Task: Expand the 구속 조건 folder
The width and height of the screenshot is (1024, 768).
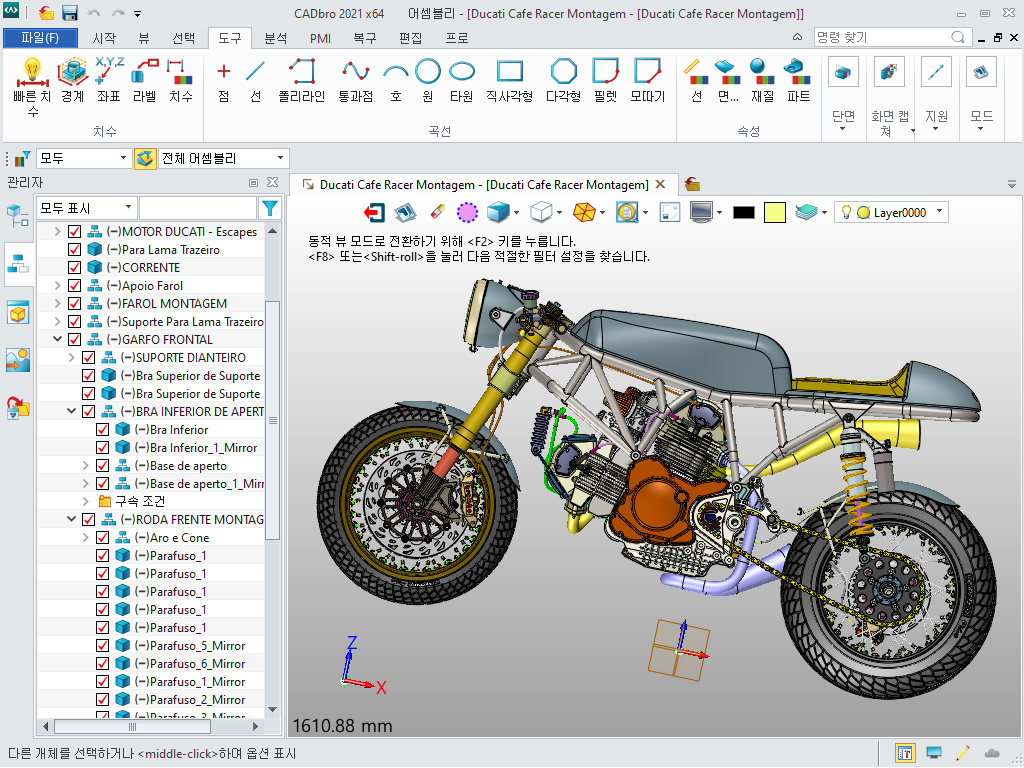Action: tap(86, 502)
